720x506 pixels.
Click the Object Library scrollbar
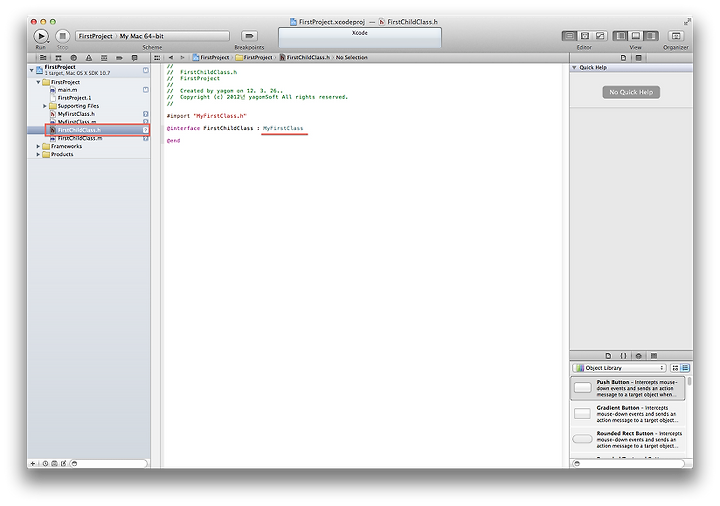pos(689,382)
